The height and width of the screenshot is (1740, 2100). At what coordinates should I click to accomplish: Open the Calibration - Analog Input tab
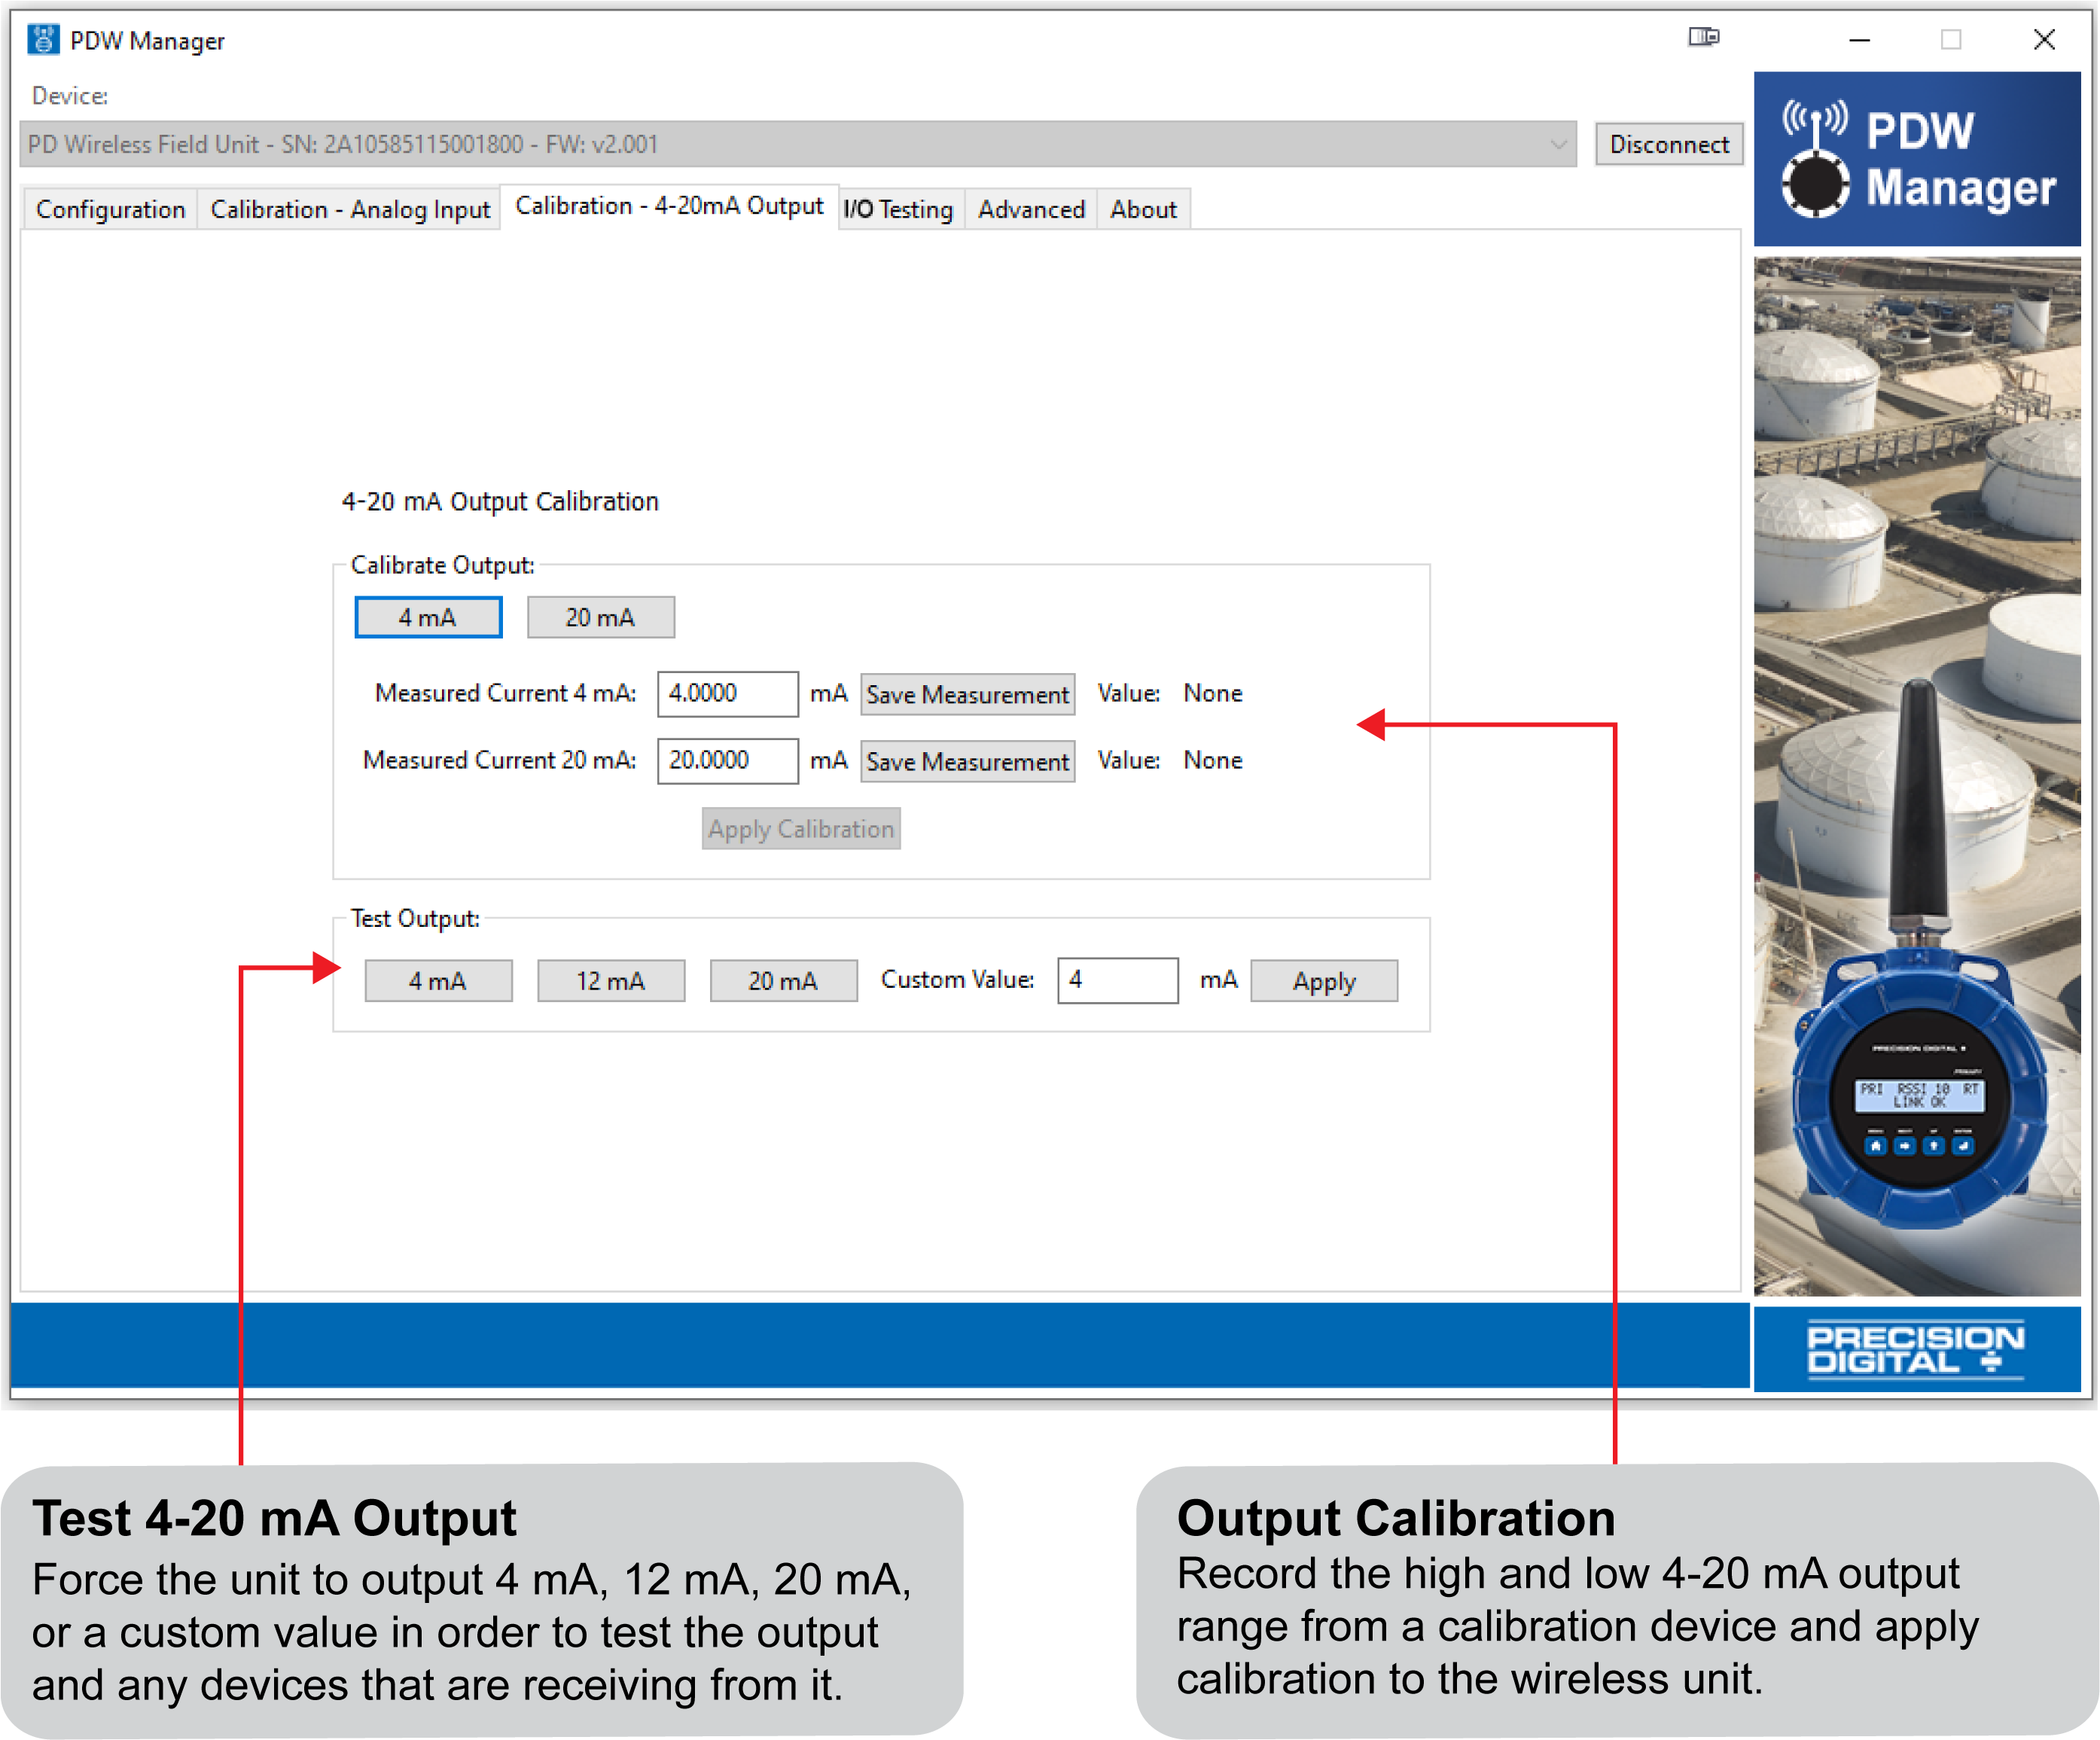(x=350, y=209)
